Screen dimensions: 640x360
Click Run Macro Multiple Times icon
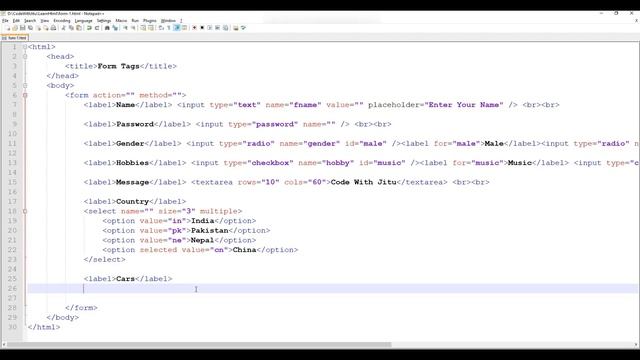pyautogui.click(x=218, y=28)
